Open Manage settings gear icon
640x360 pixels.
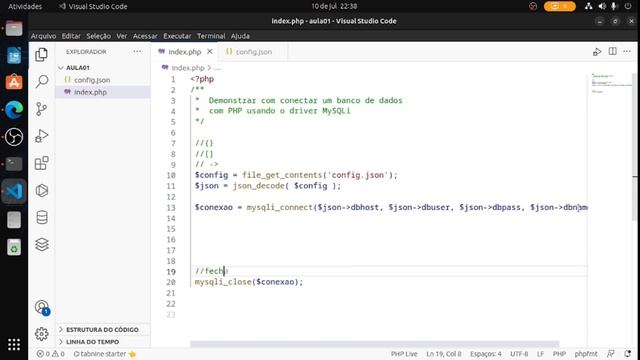42,334
